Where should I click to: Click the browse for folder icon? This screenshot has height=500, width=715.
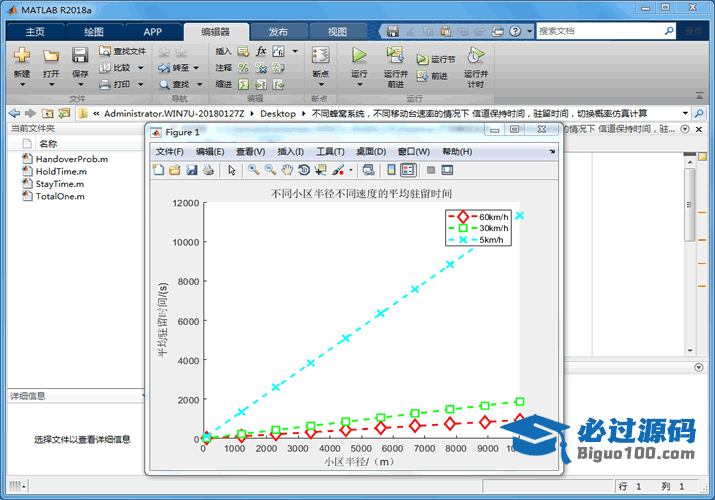(64, 113)
